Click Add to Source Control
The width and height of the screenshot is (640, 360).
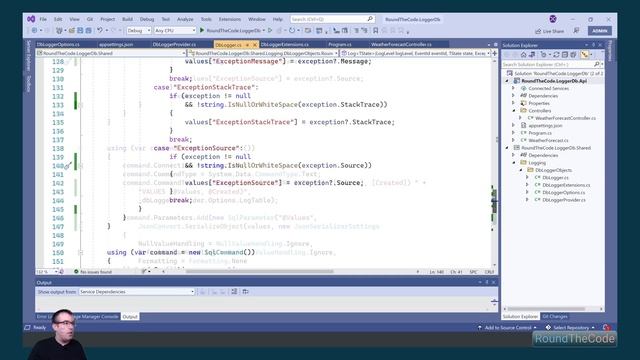click(x=507, y=327)
